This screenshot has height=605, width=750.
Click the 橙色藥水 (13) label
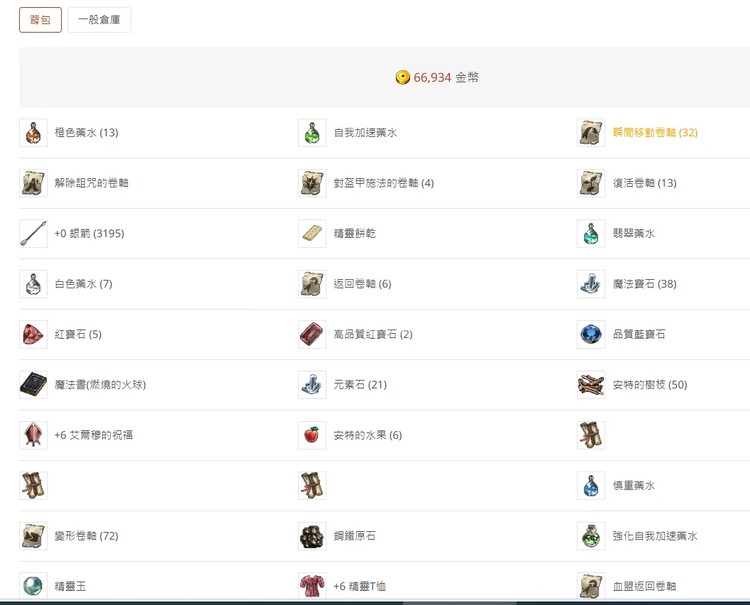(87, 132)
